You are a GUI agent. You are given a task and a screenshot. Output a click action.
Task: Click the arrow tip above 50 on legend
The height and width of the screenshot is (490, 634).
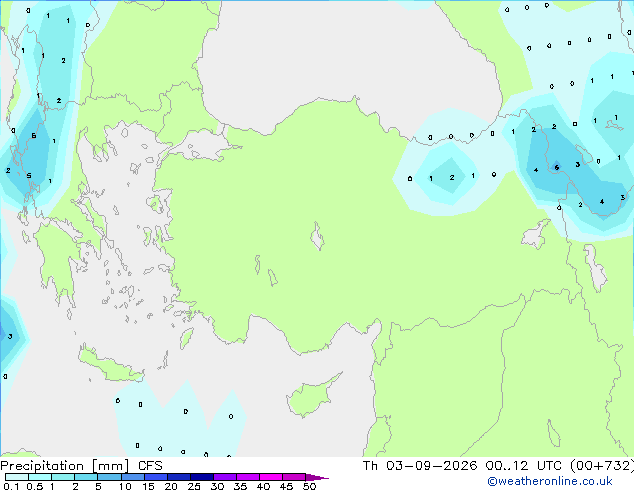point(317,477)
